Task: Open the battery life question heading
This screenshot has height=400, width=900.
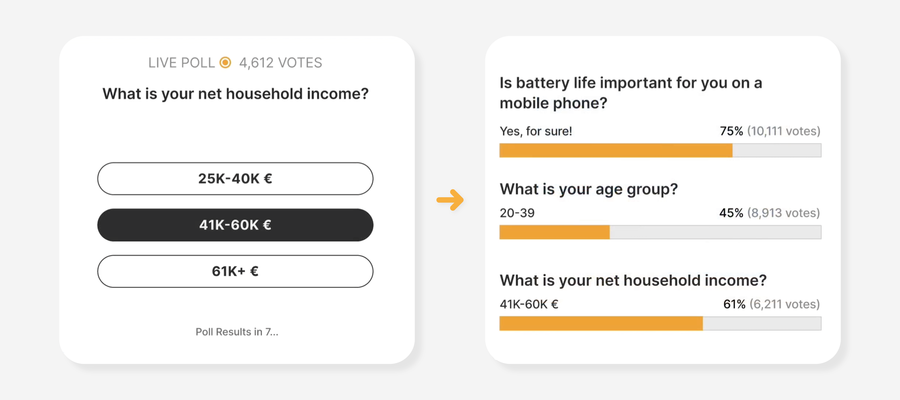Action: 630,92
